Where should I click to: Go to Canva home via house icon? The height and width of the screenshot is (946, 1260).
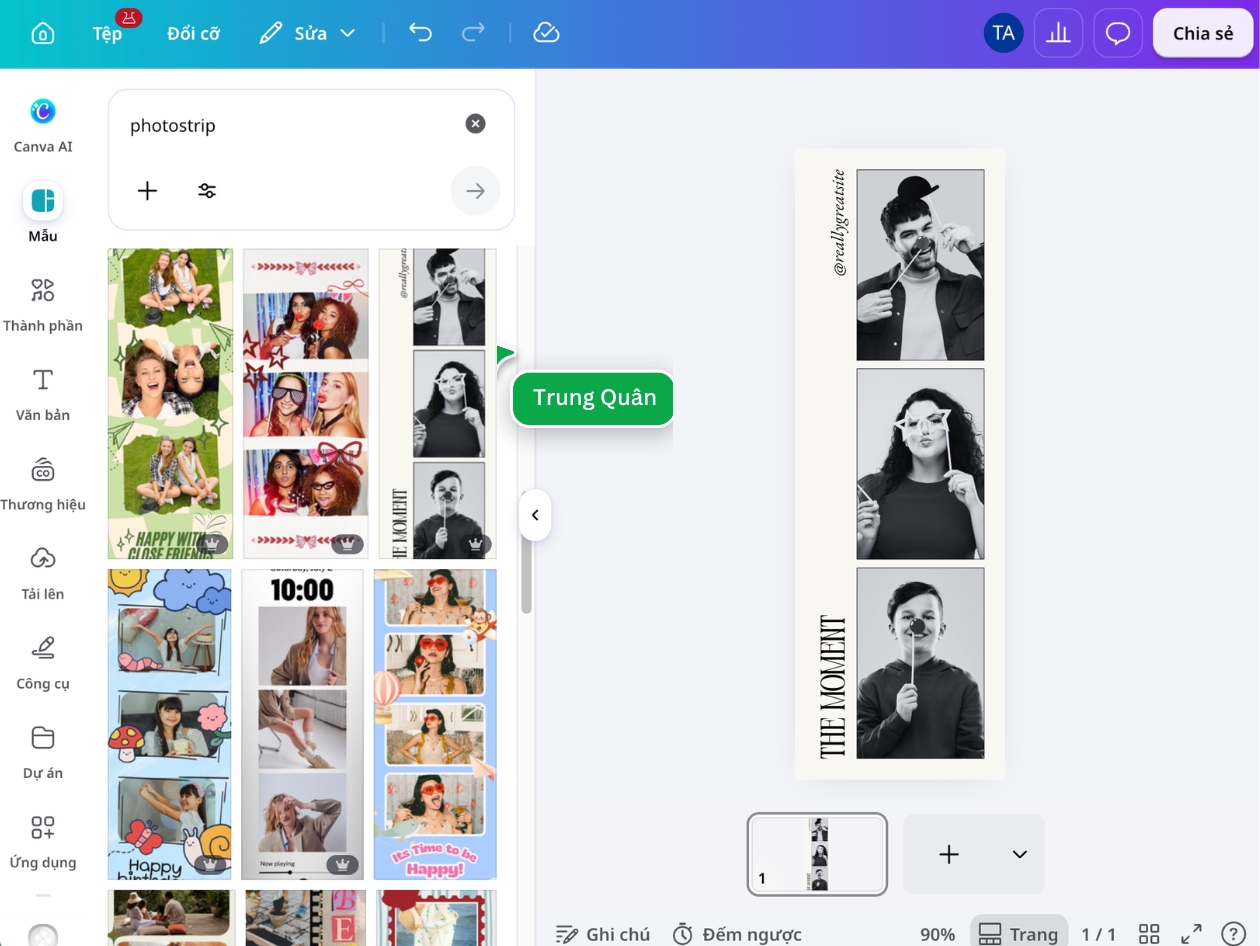(43, 33)
